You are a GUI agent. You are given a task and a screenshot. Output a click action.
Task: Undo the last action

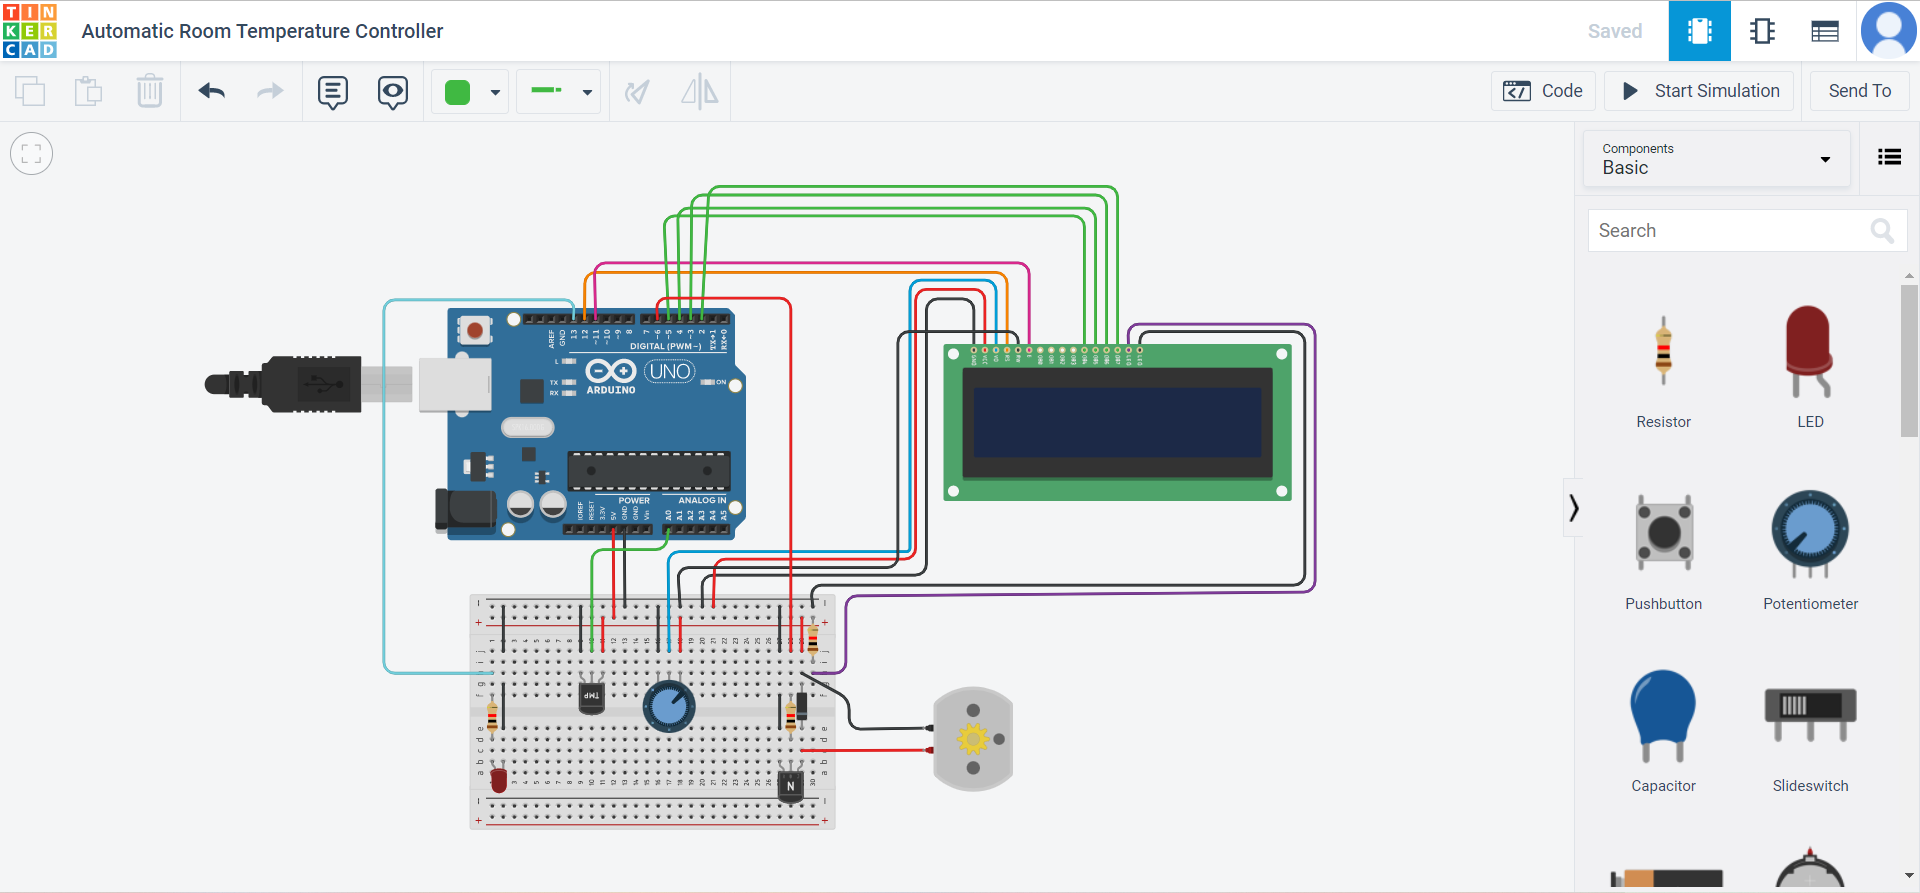pyautogui.click(x=212, y=91)
